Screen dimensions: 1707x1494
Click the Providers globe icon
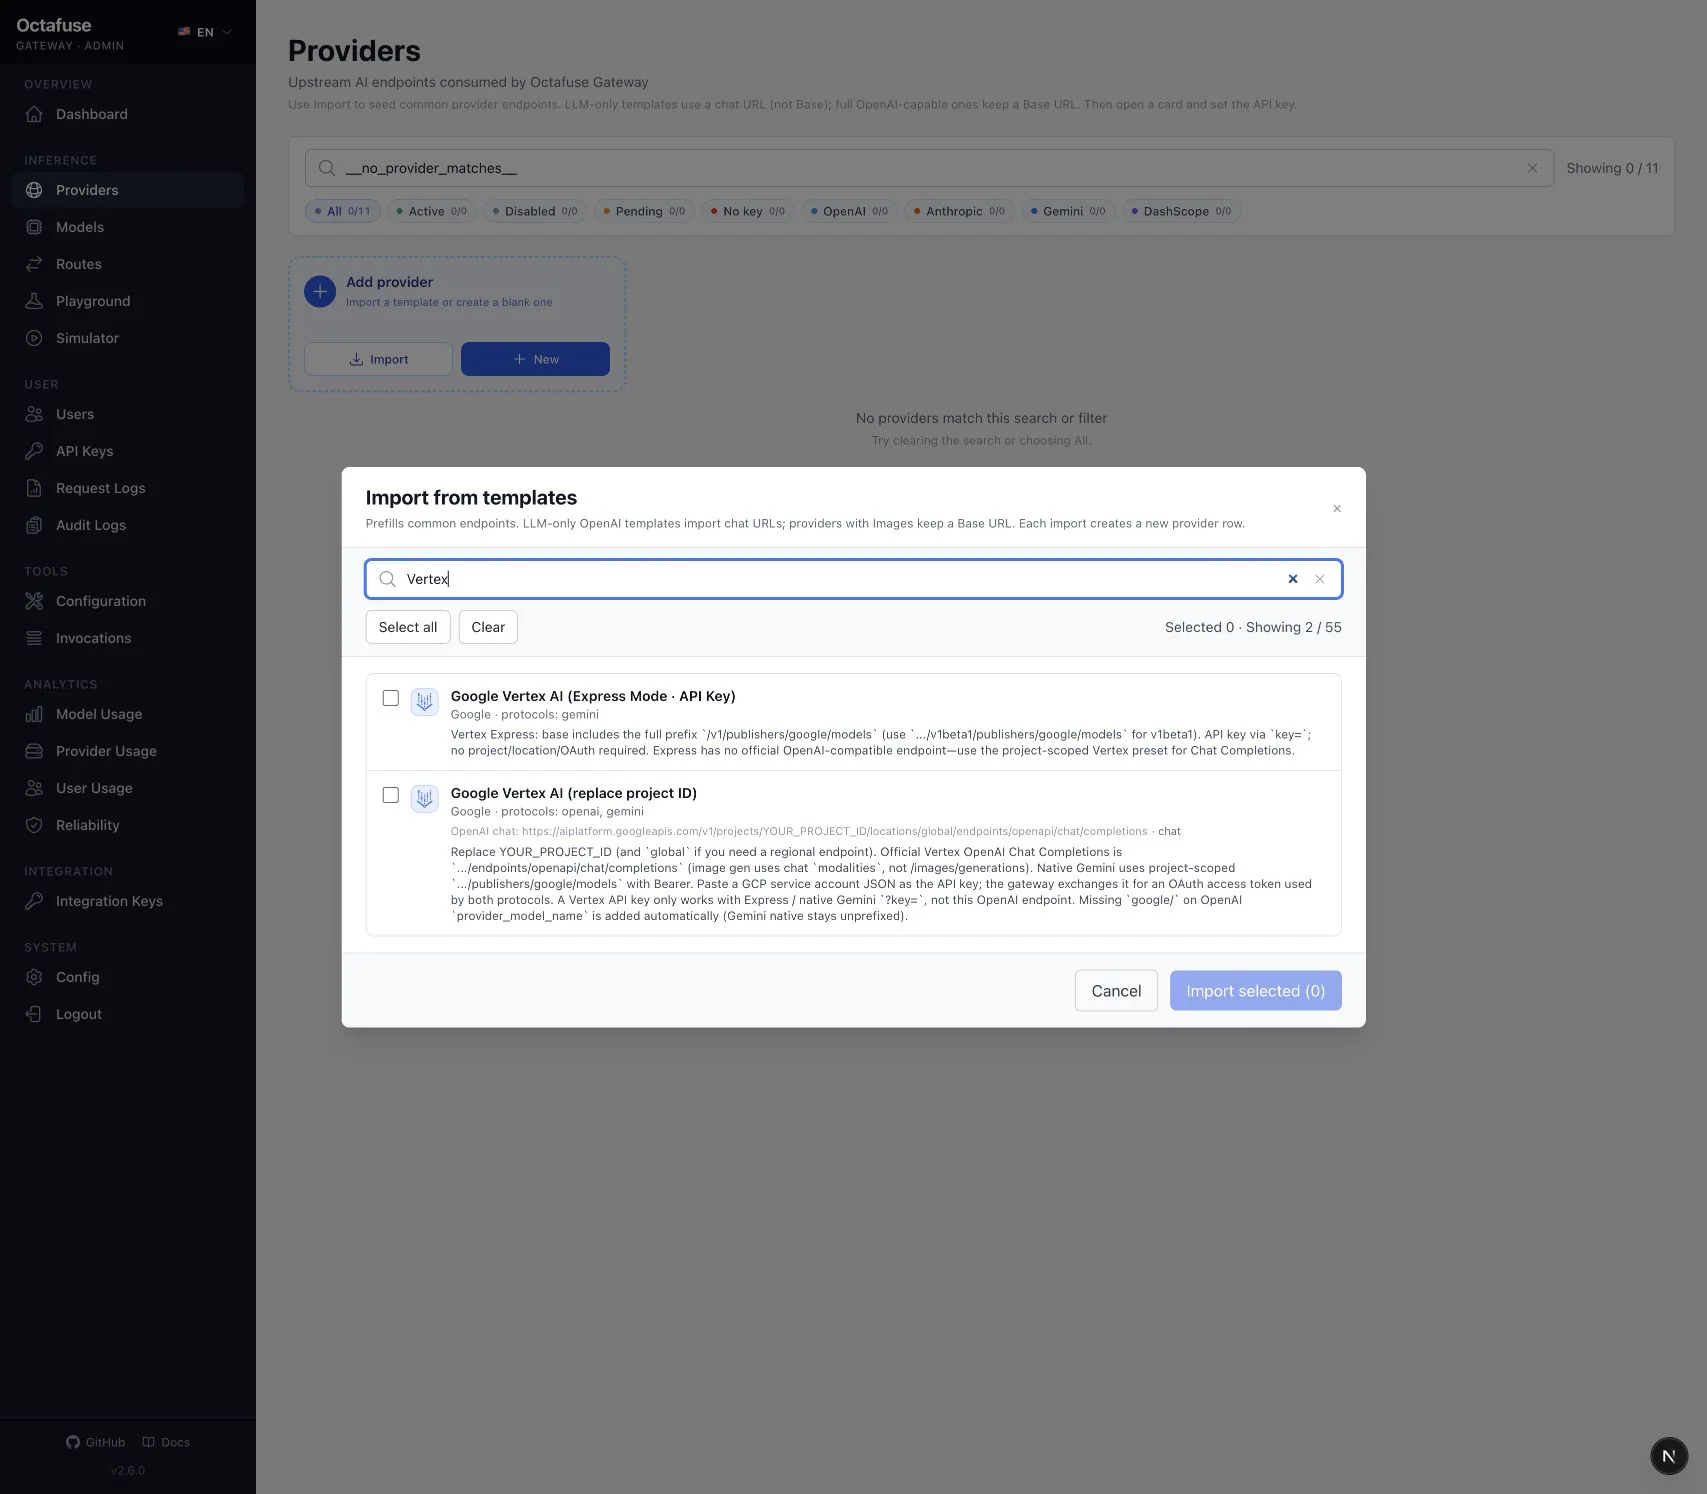pos(34,190)
